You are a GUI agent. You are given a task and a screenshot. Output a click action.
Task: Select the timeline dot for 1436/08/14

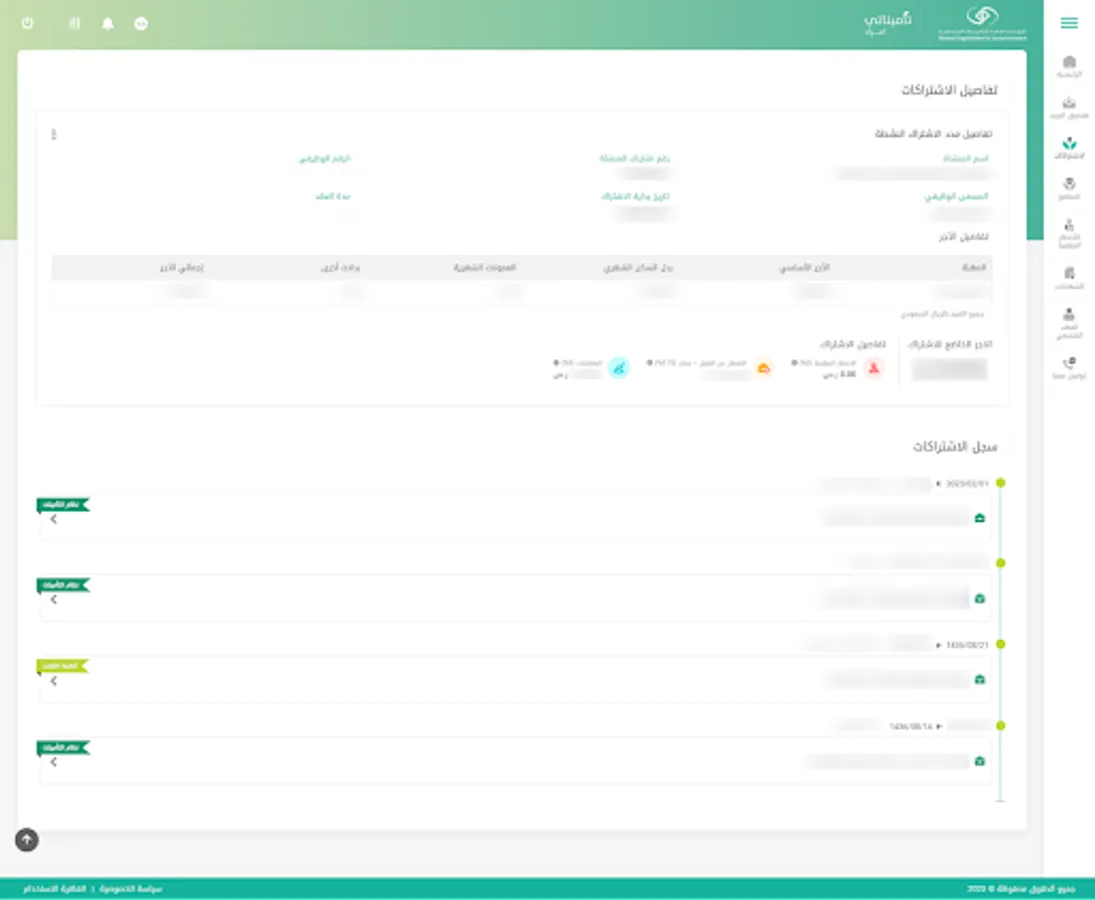pos(1001,725)
